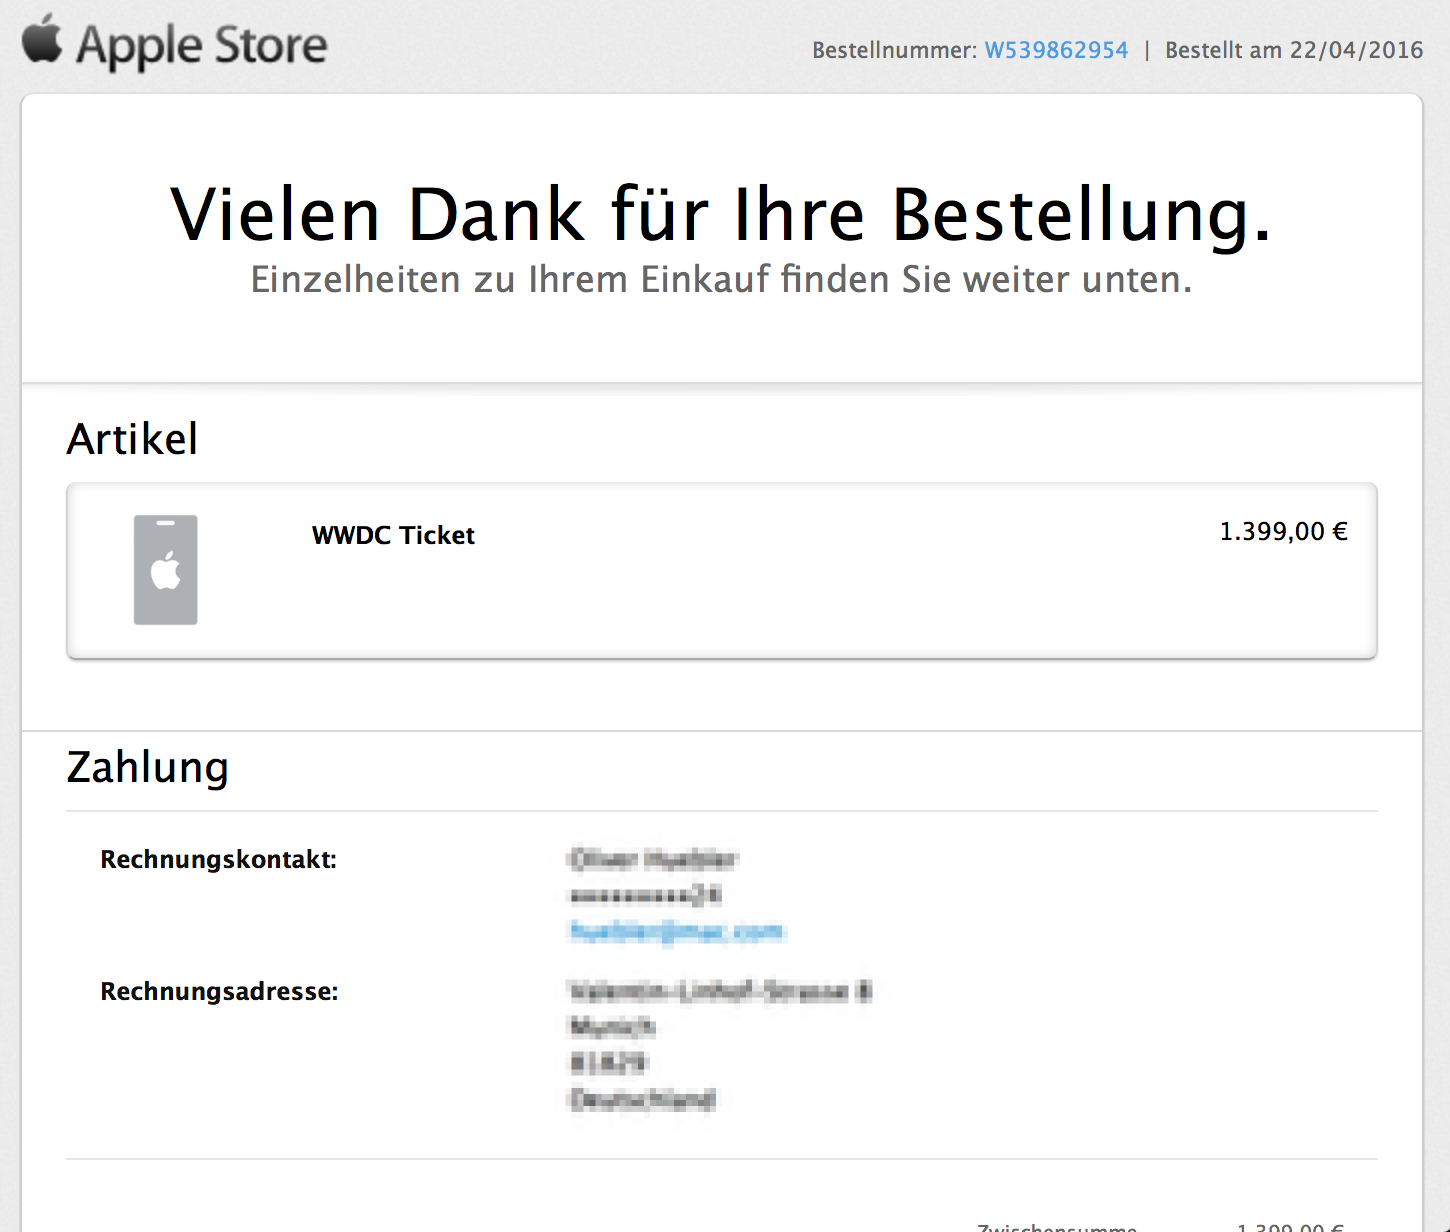Click the Apple Store header title
1450x1232 pixels.
coord(202,46)
